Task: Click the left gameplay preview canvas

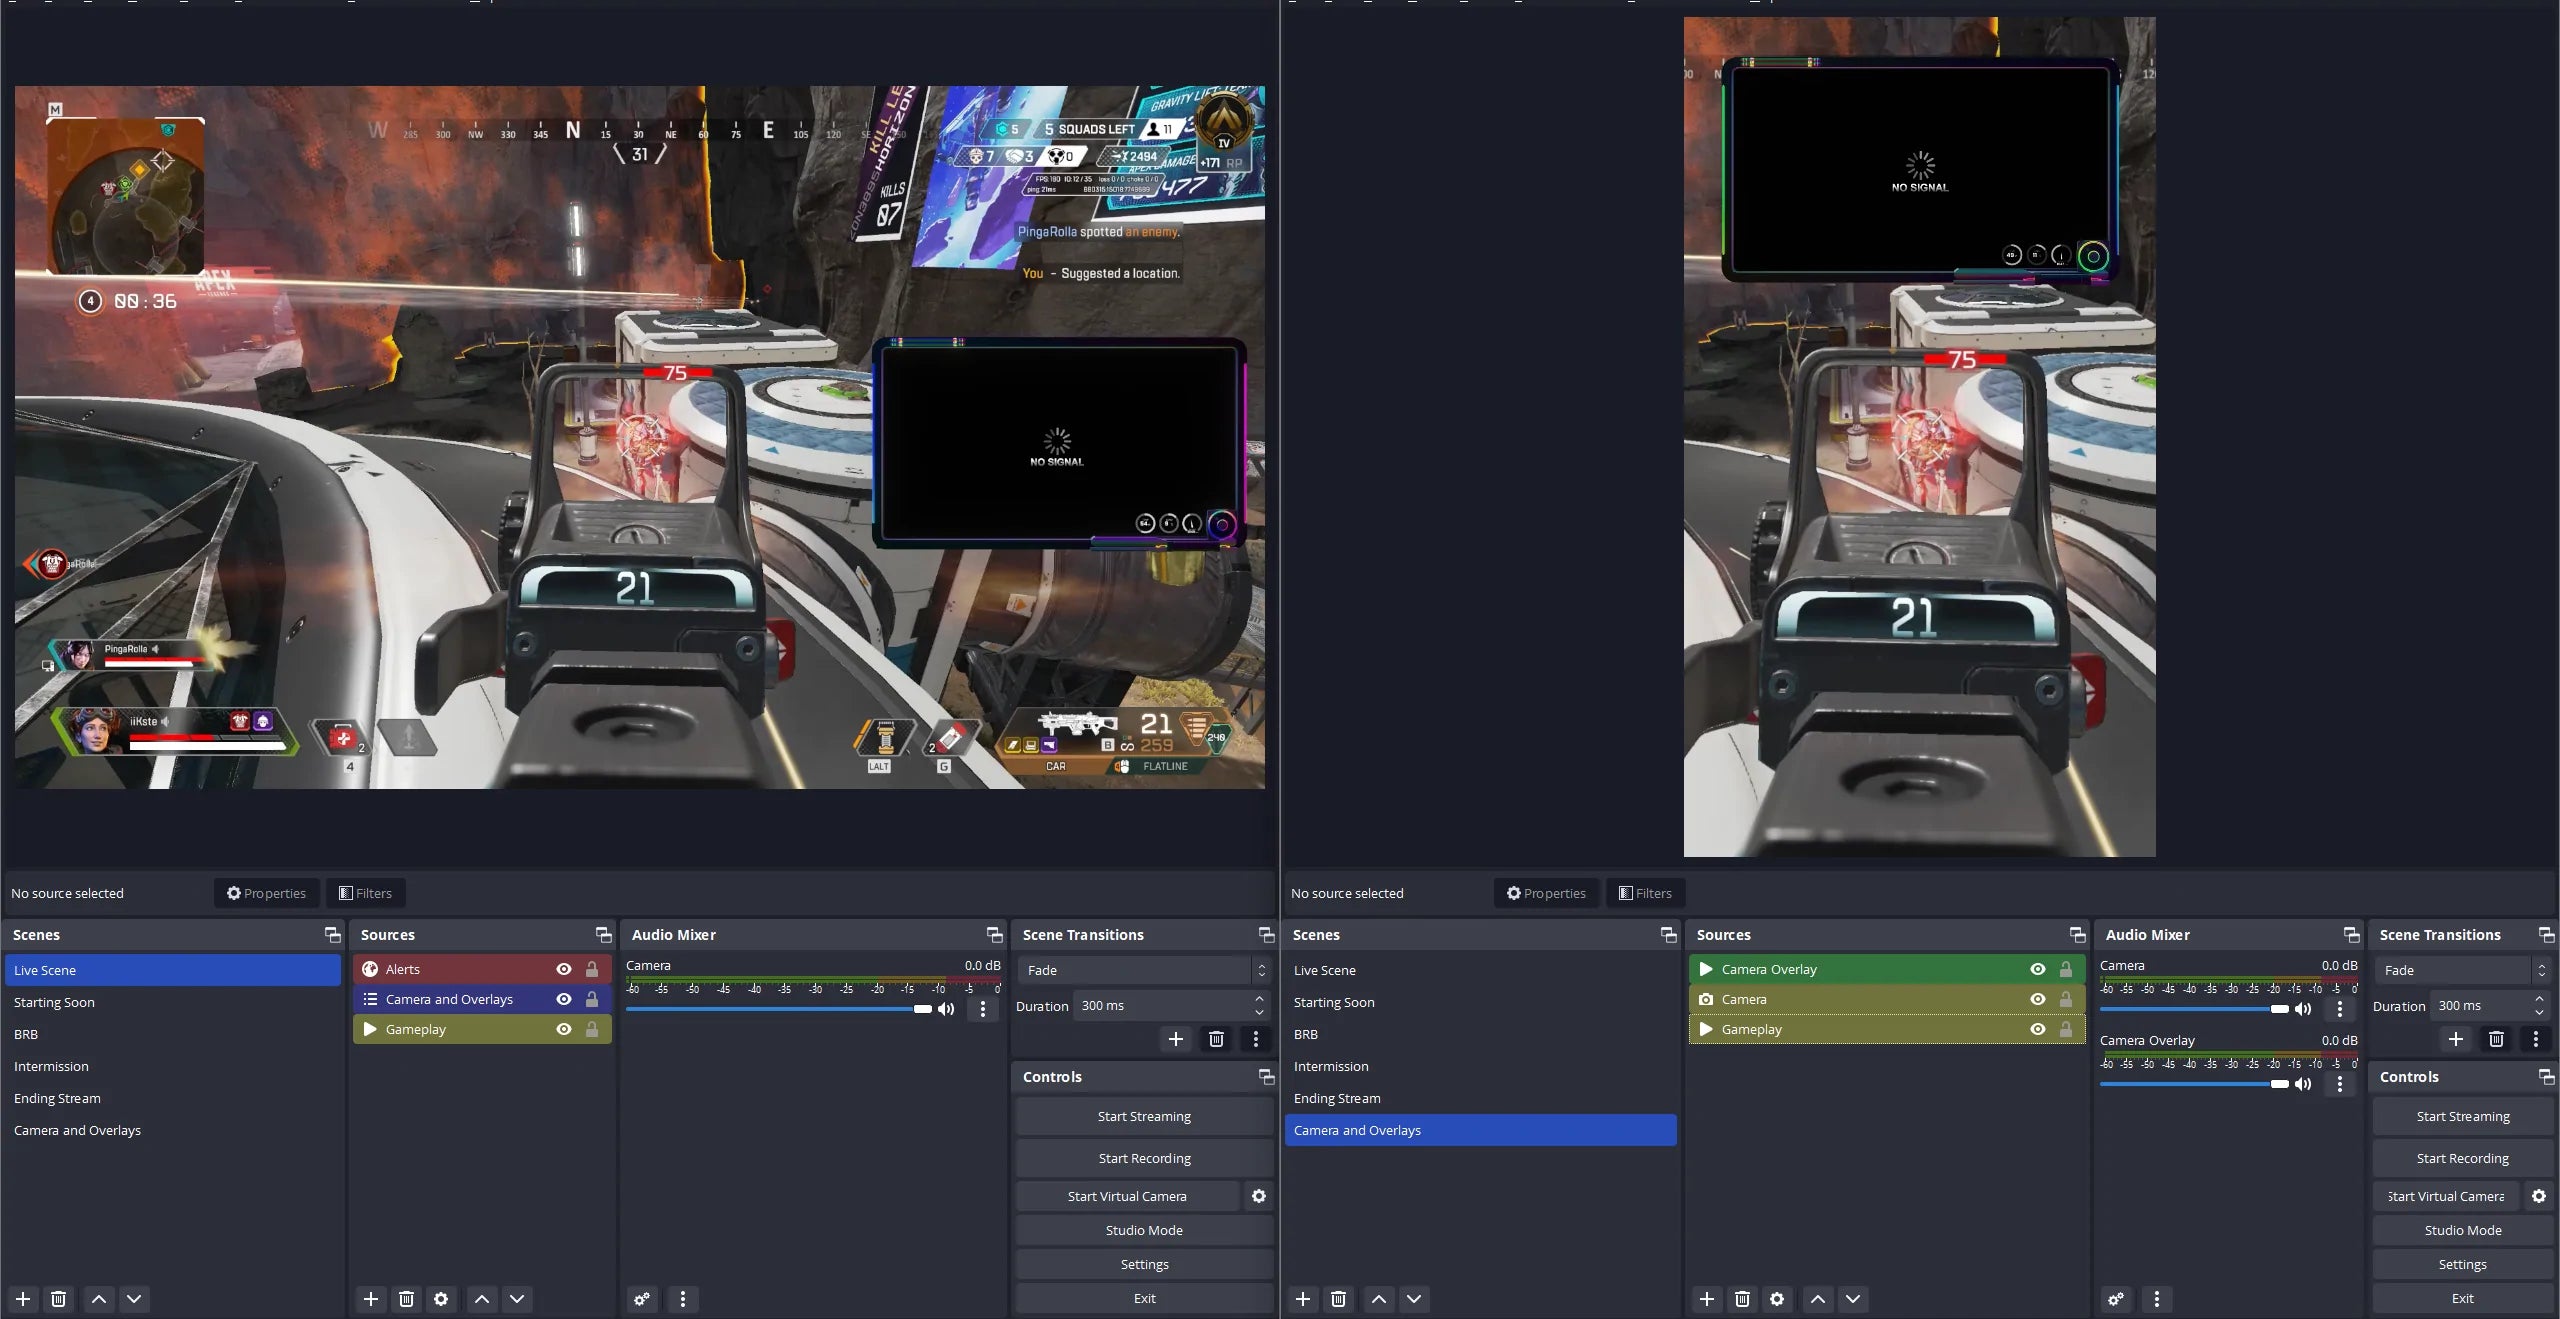Action: (640, 437)
